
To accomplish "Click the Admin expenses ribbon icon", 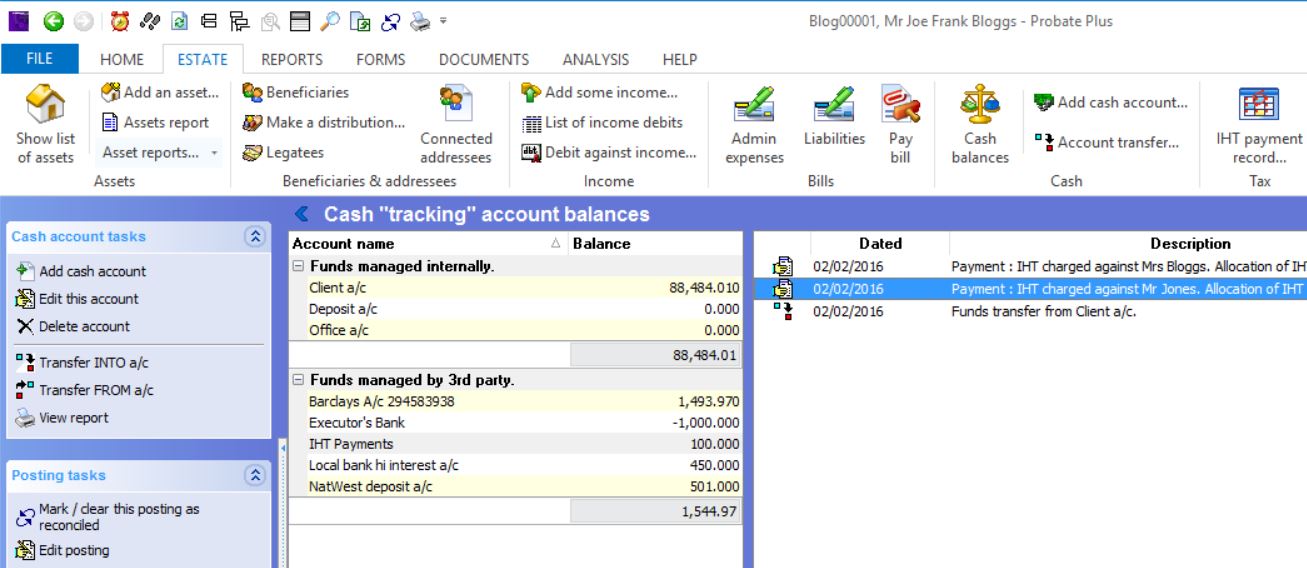I will [754, 106].
